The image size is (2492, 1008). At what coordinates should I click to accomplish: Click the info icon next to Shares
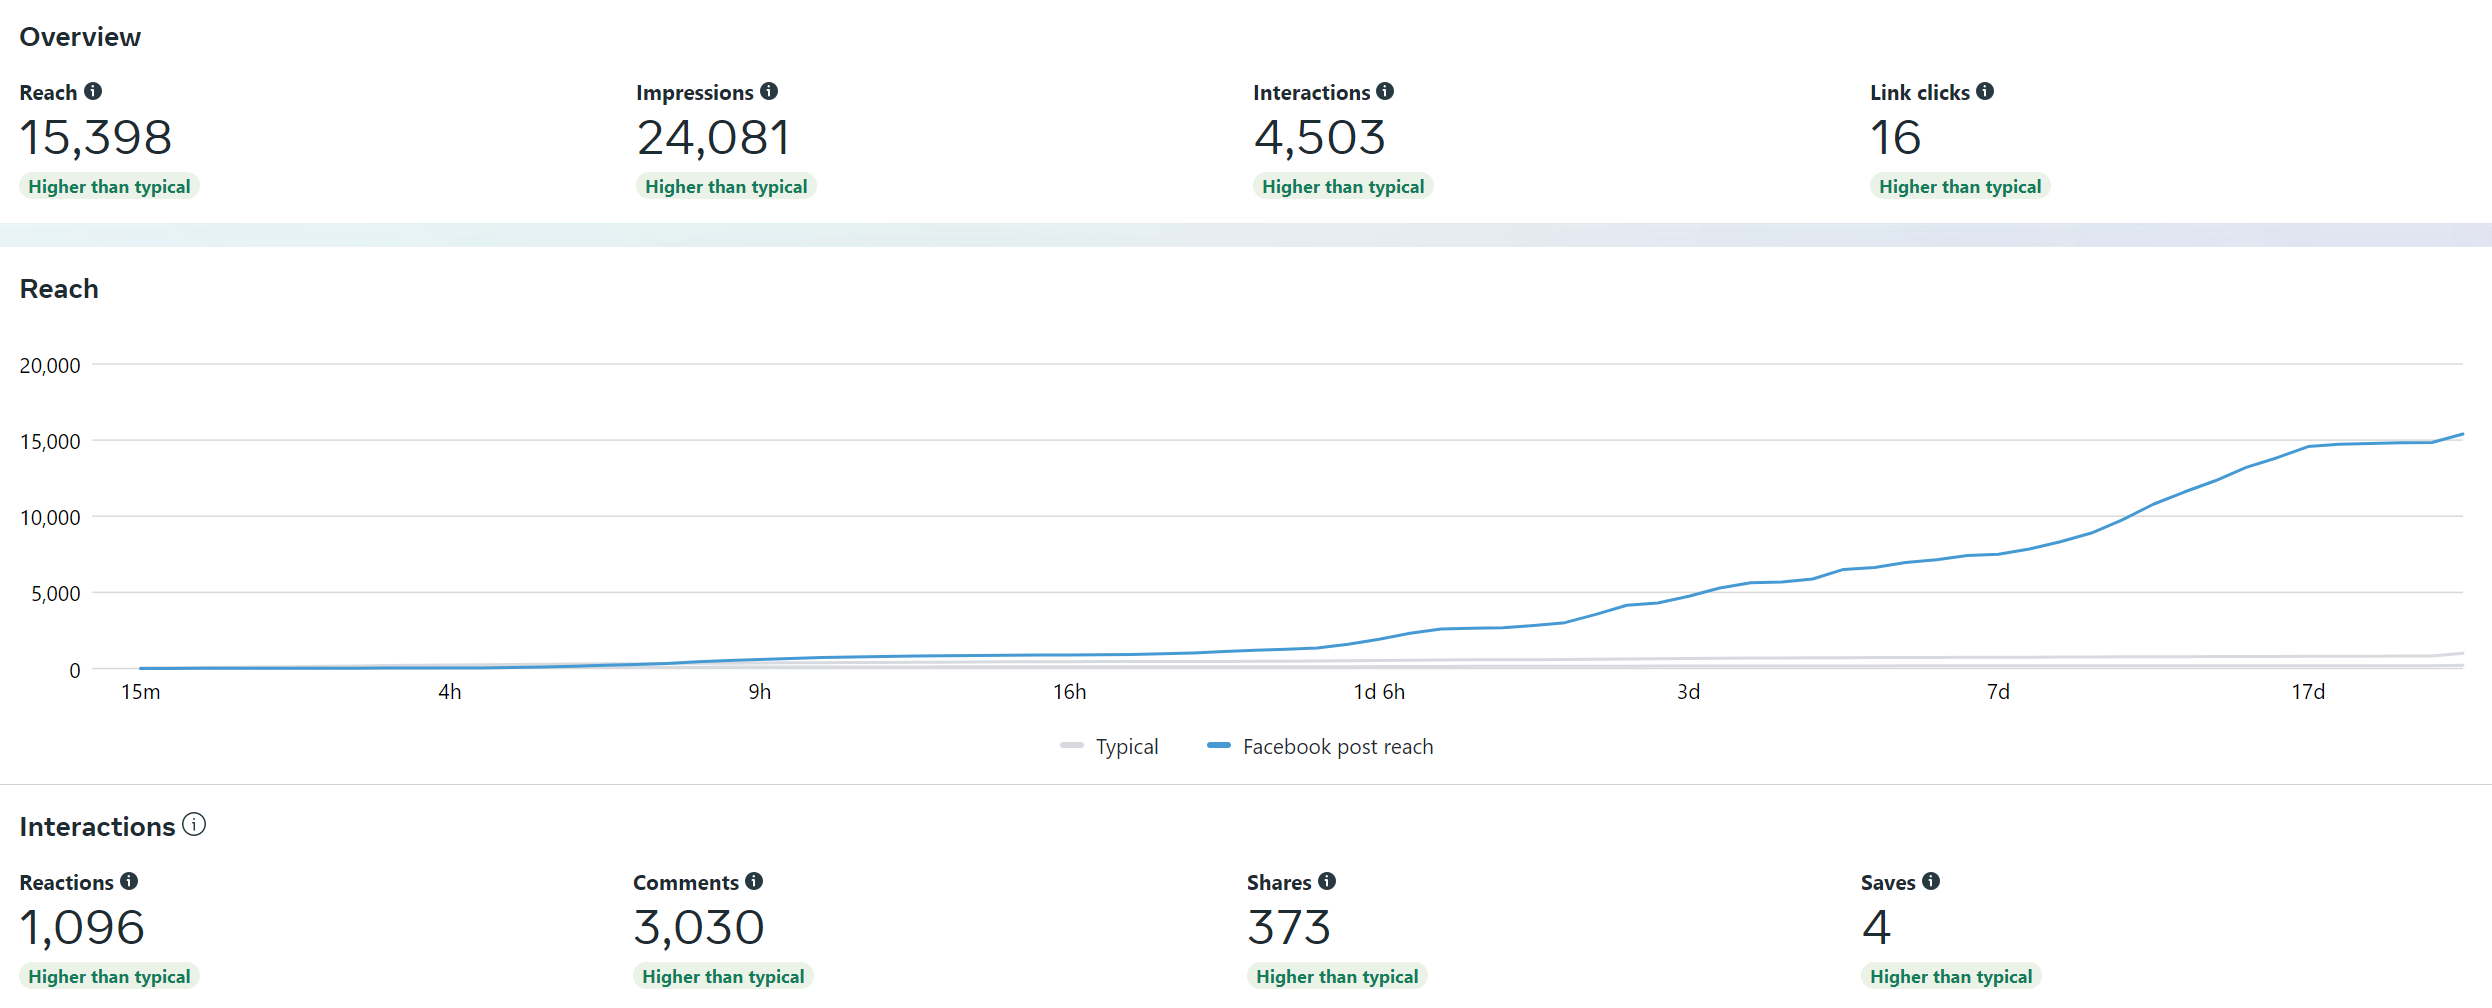pyautogui.click(x=1327, y=881)
